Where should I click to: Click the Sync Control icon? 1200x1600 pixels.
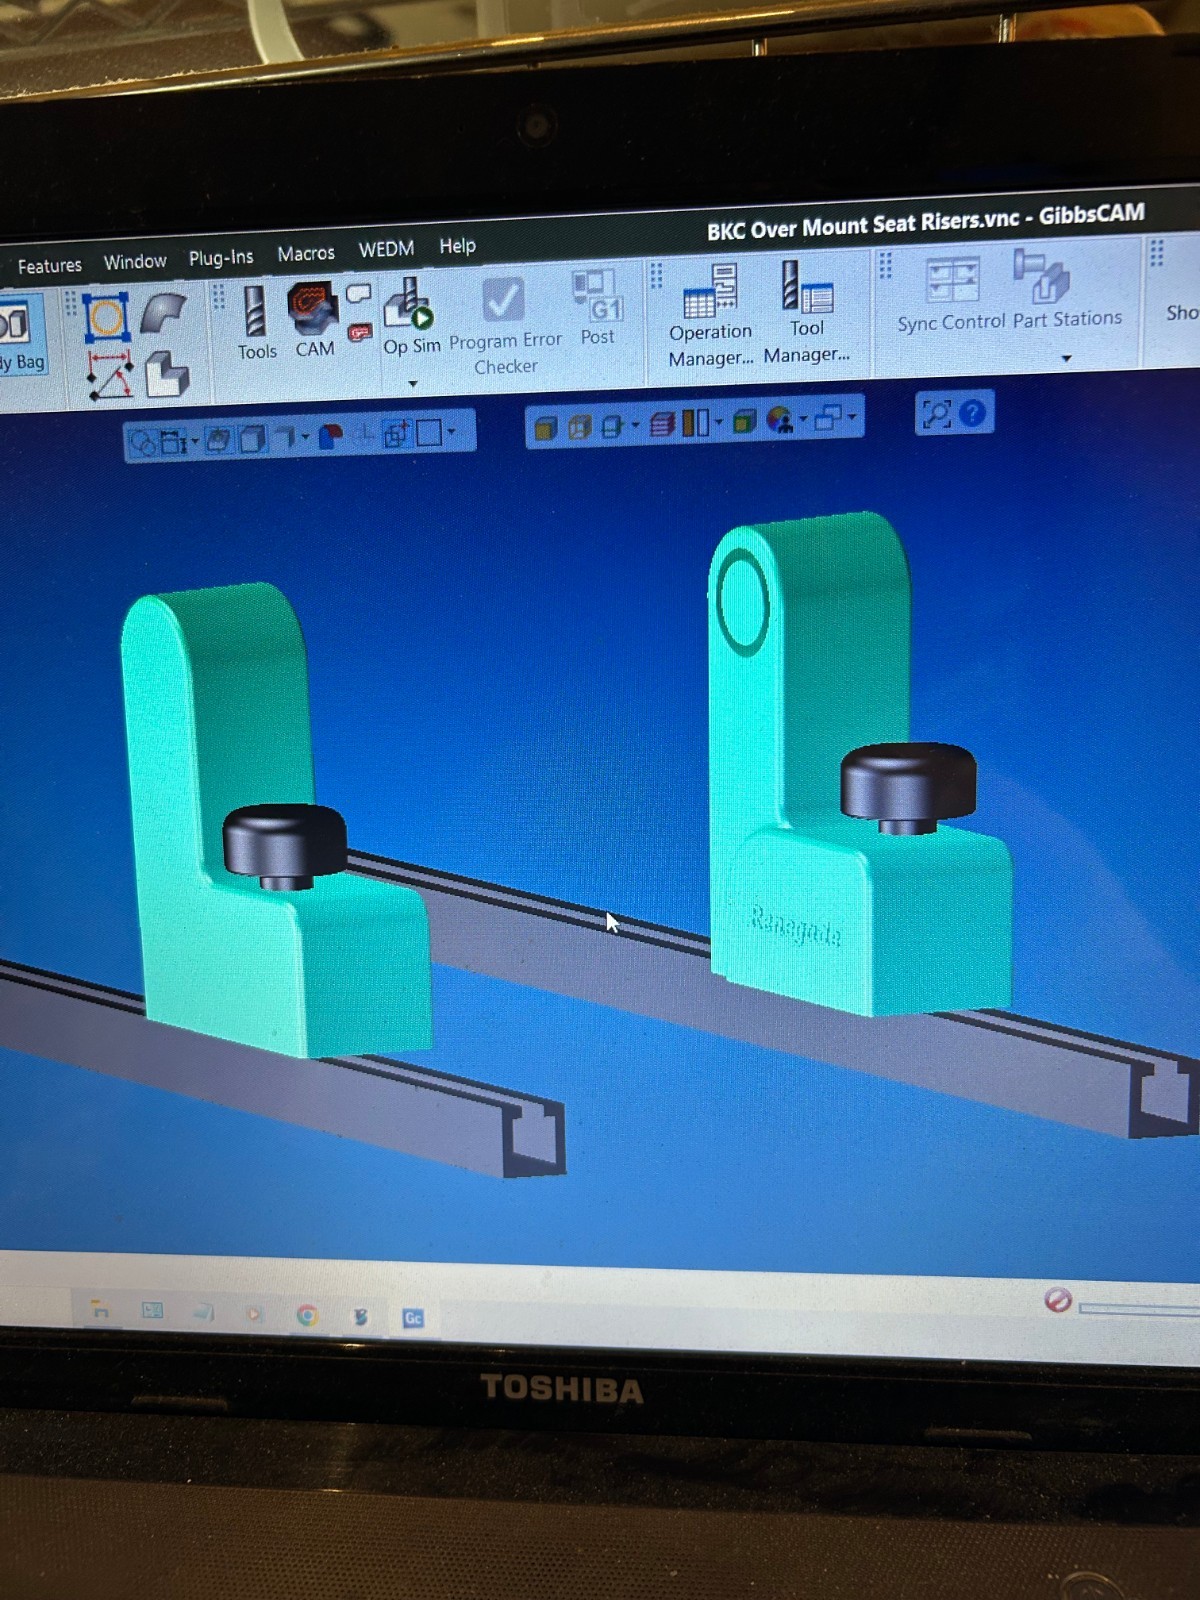[x=951, y=296]
